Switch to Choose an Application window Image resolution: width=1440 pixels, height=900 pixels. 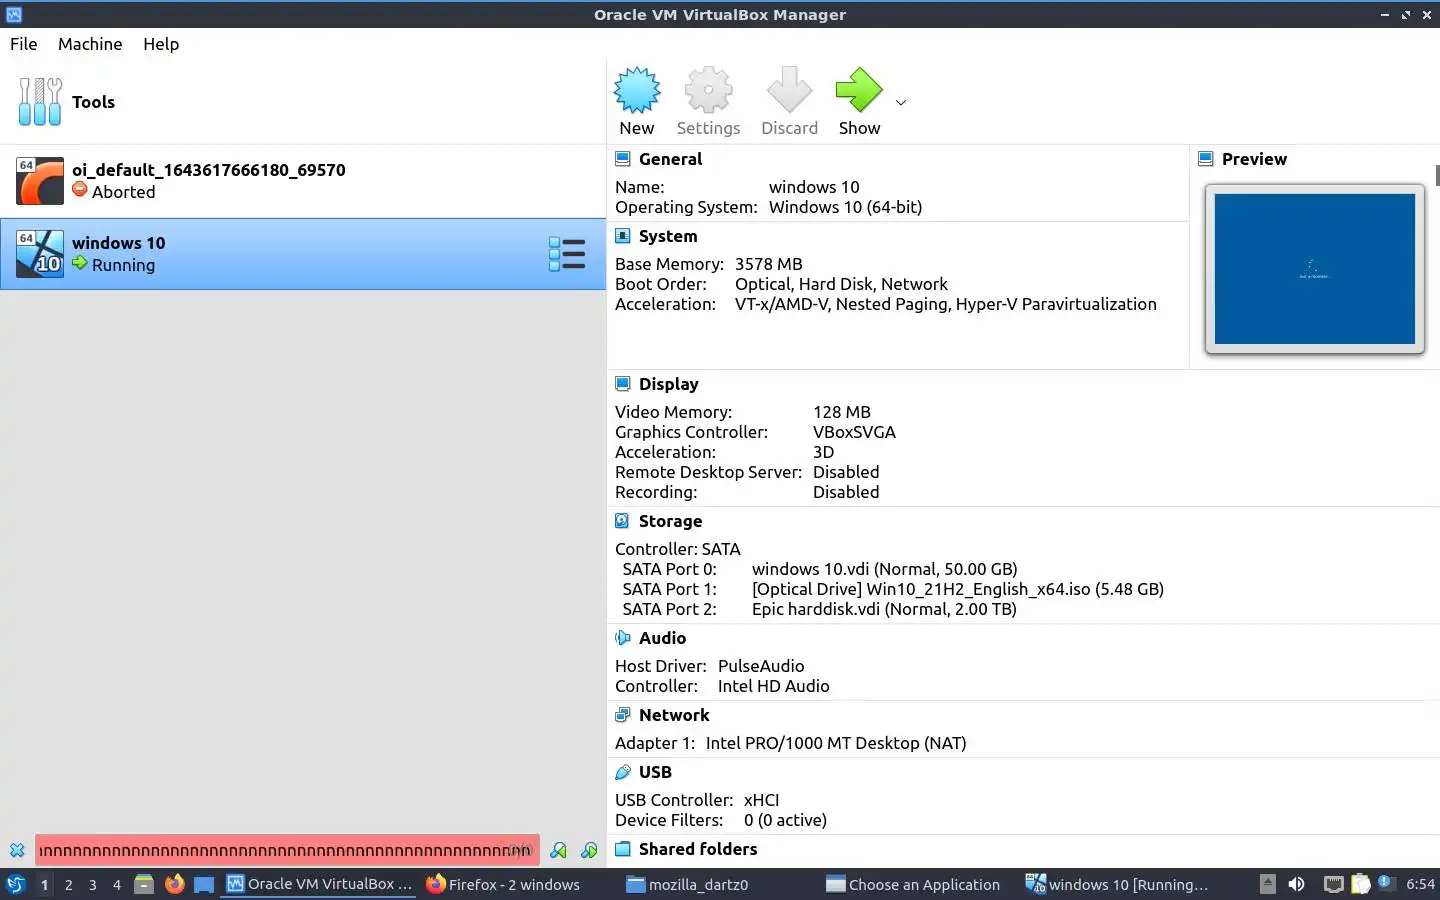[913, 884]
